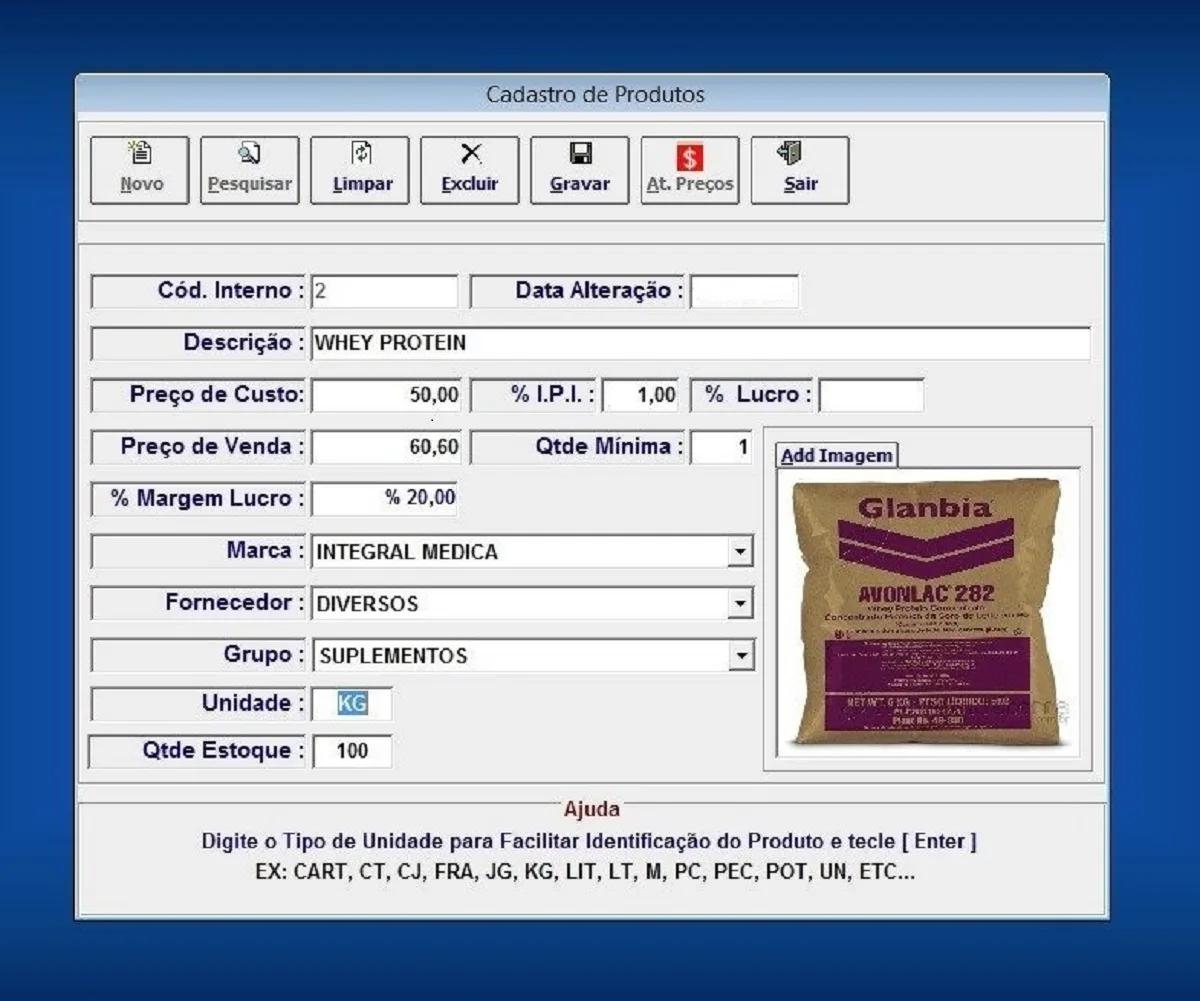Screen dimensions: 1200x1001
Task: Click the Qtde Estoque field
Action: coord(352,751)
